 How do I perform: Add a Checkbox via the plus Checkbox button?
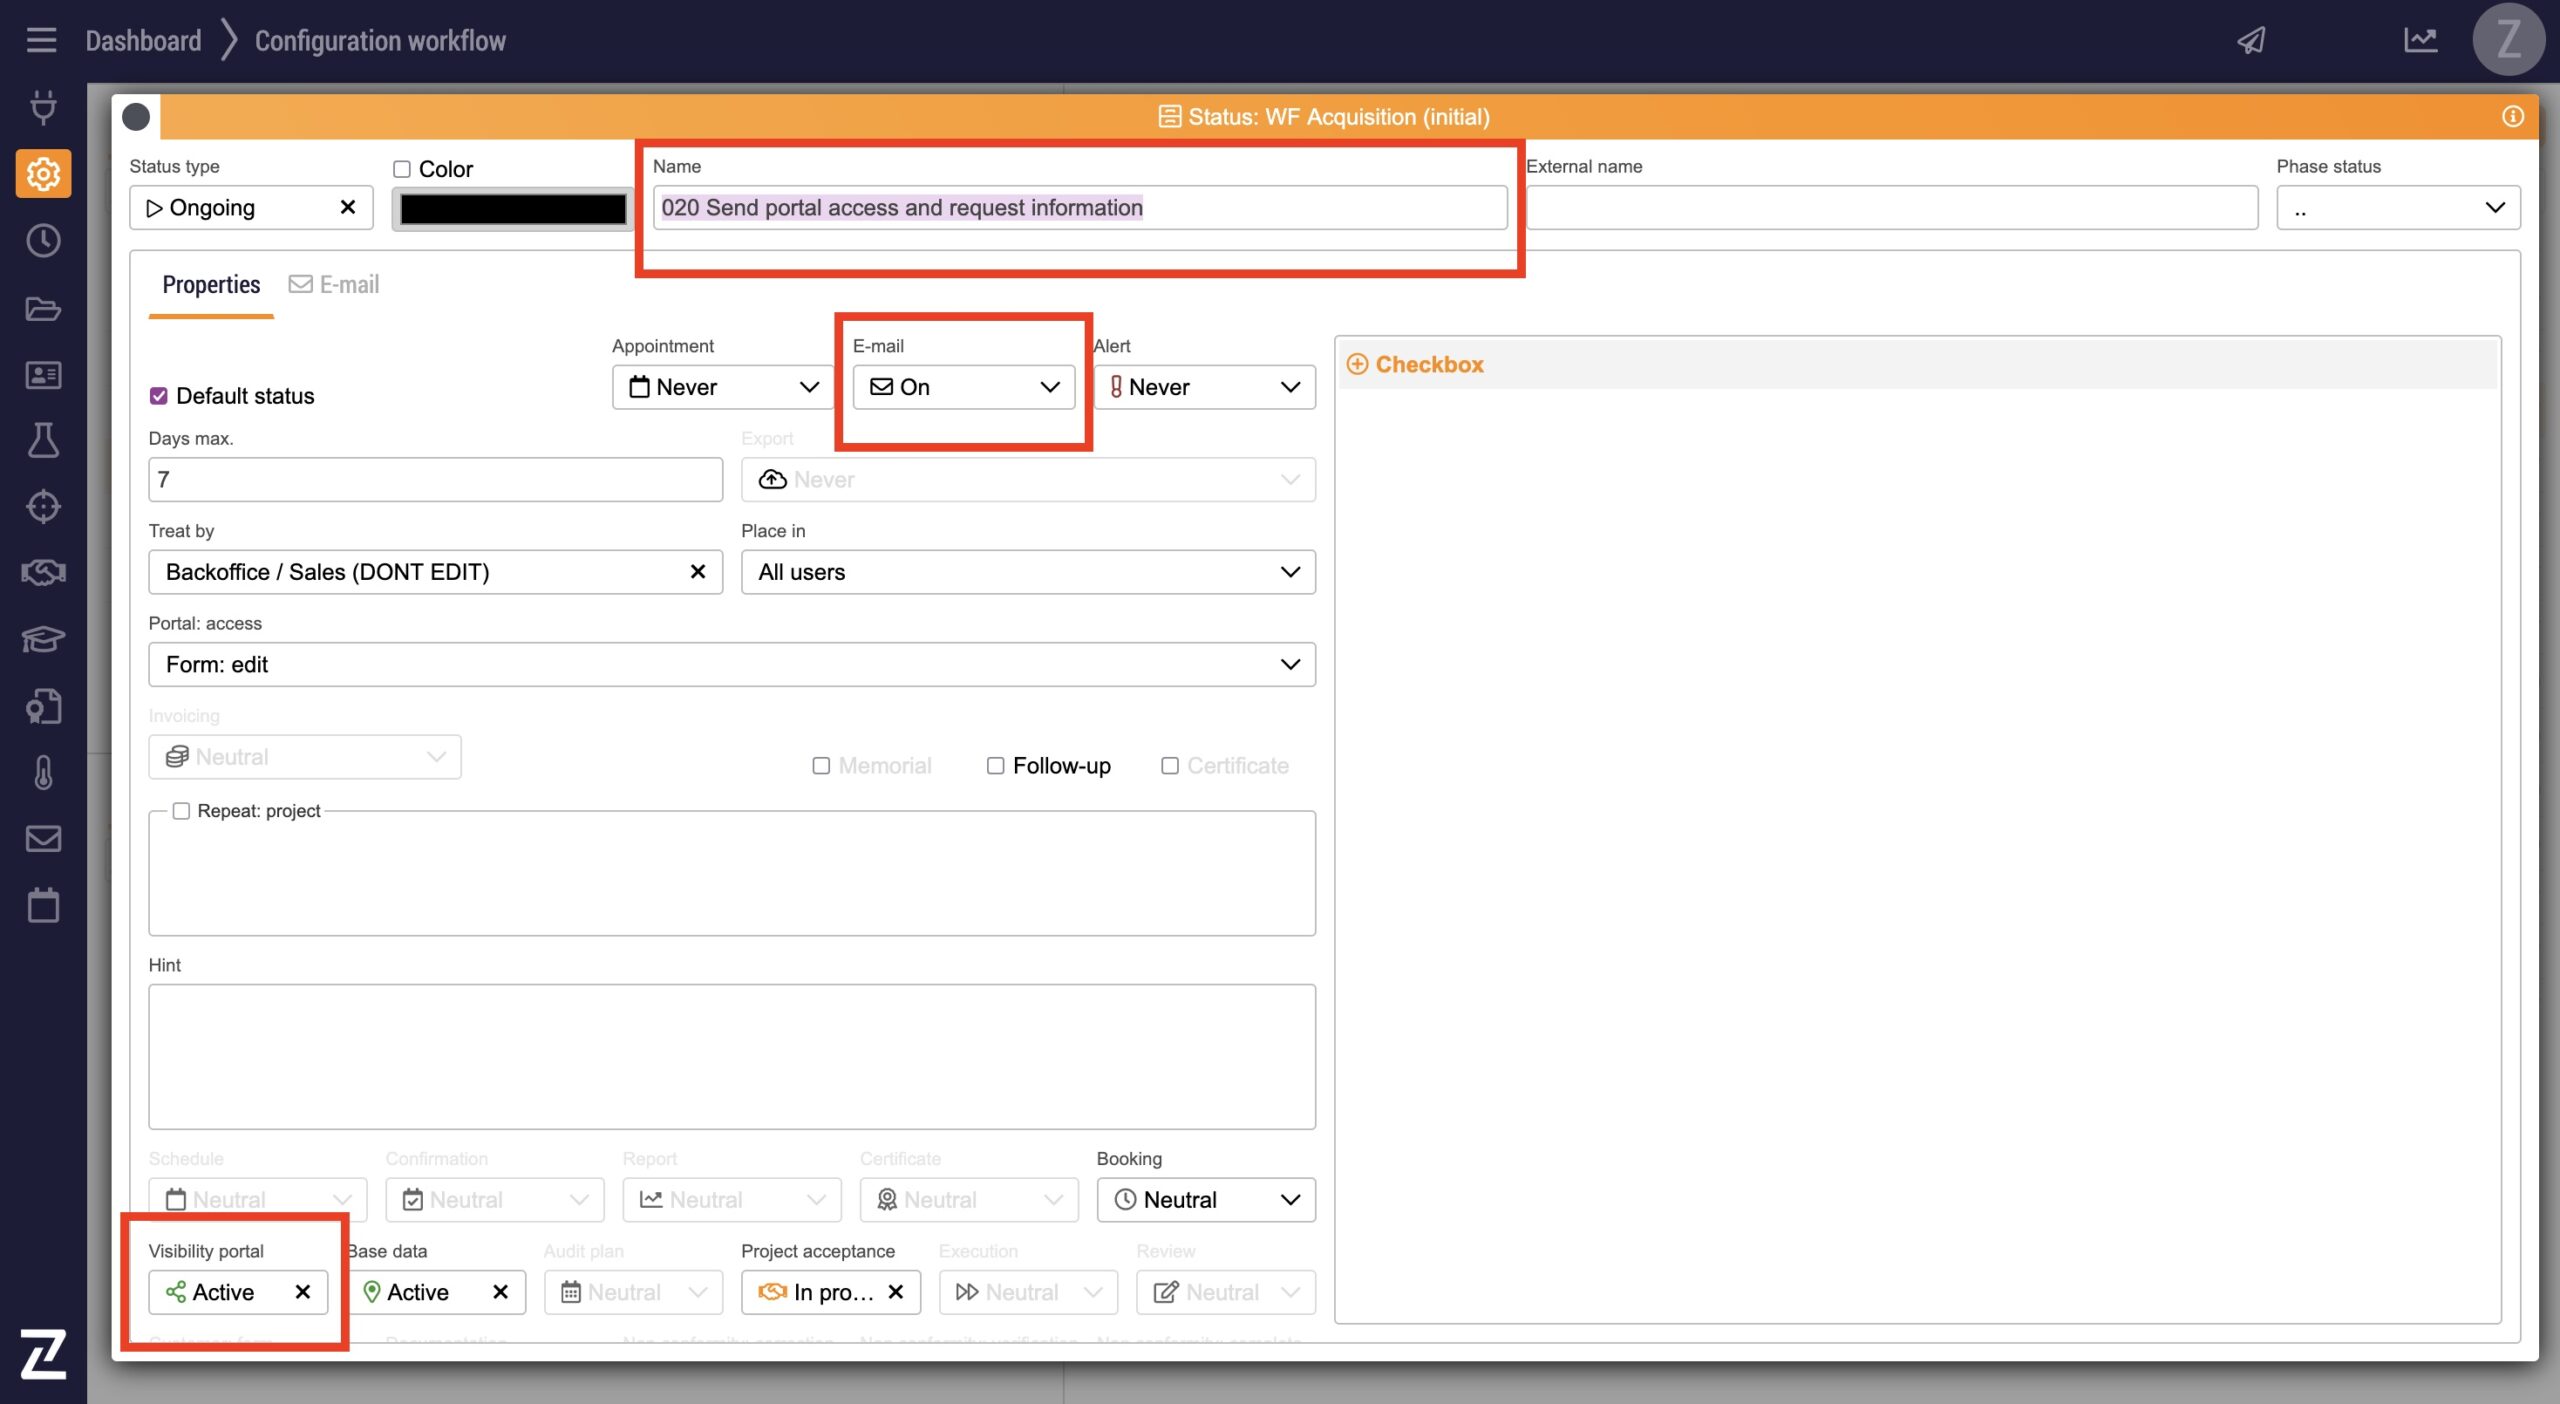pos(1414,365)
